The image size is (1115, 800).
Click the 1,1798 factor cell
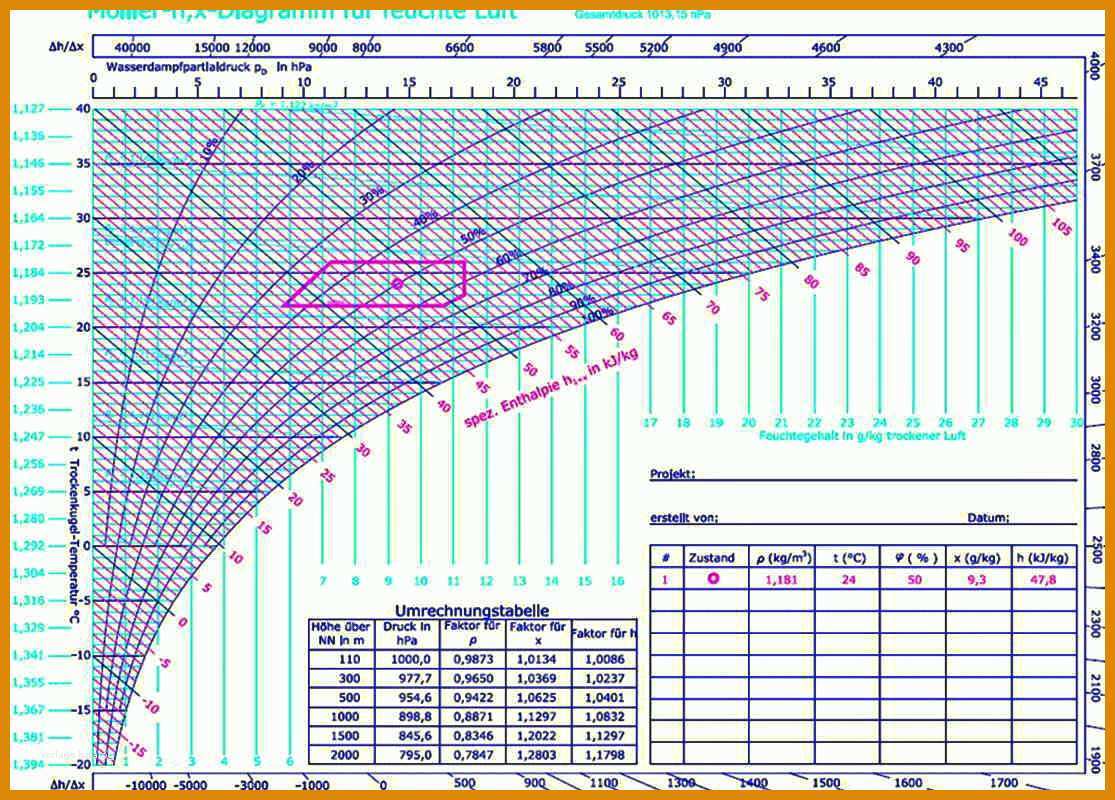pos(604,755)
